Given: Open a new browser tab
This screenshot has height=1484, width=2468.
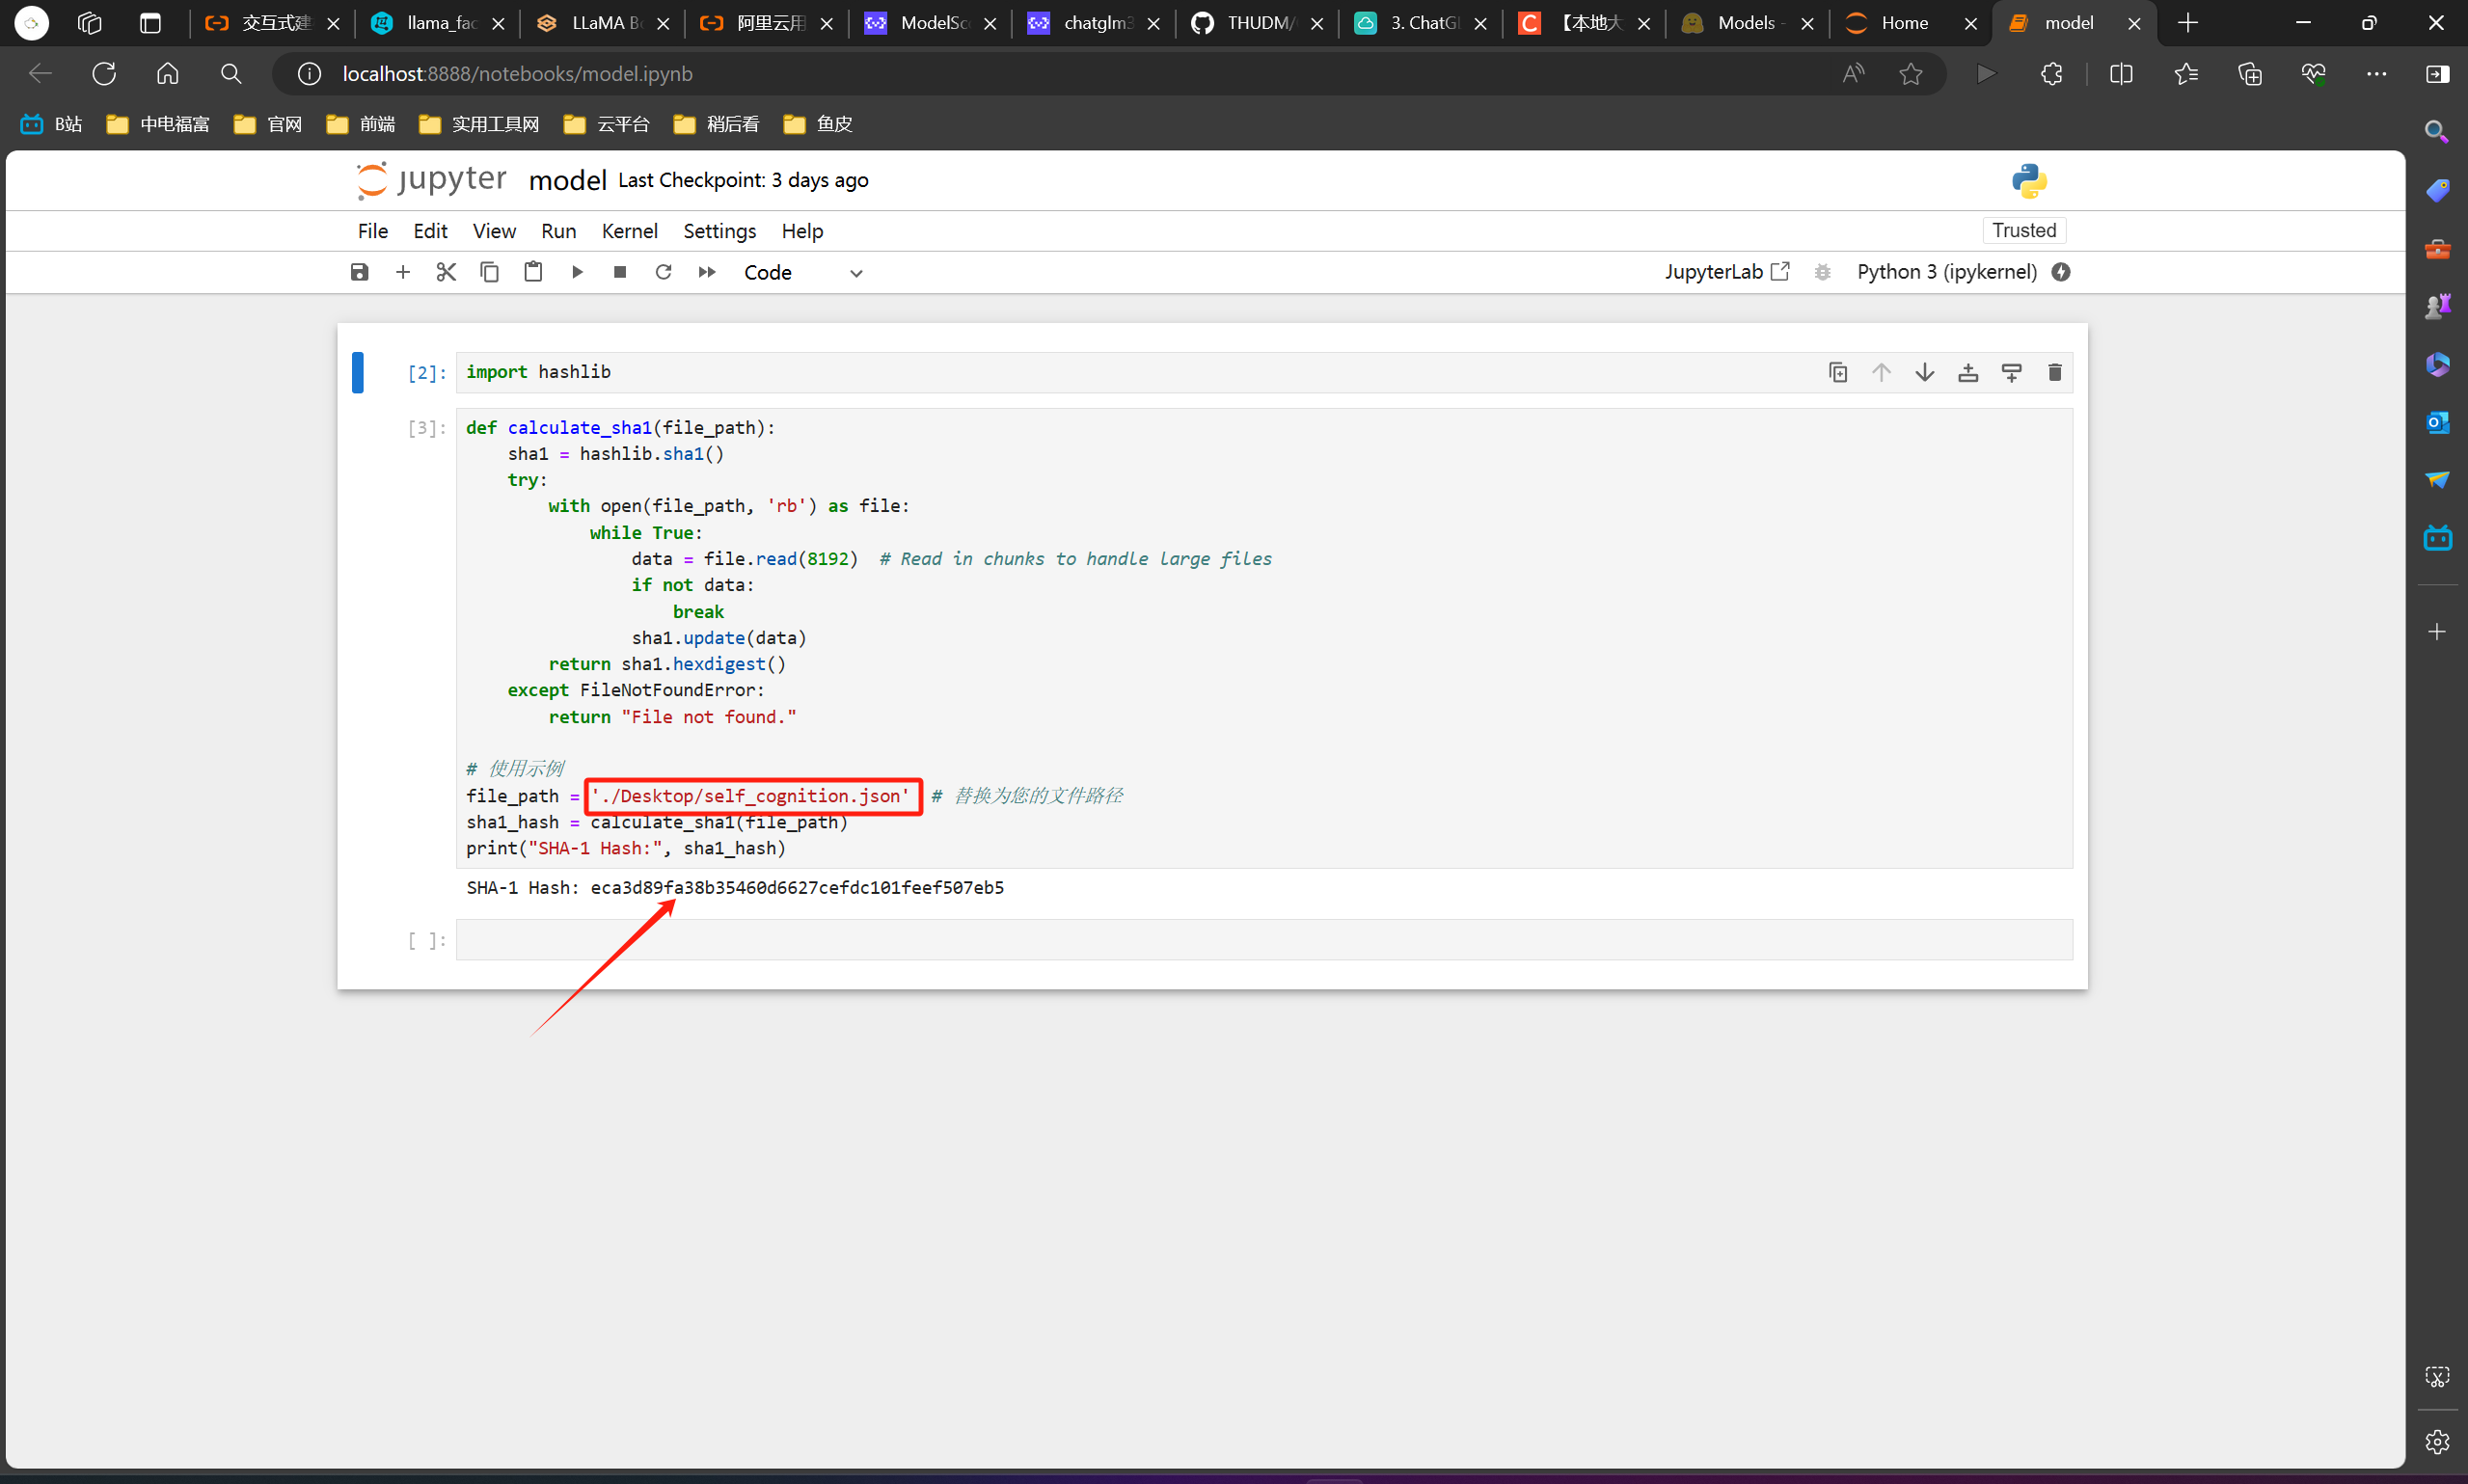Looking at the screenshot, I should [x=2187, y=23].
